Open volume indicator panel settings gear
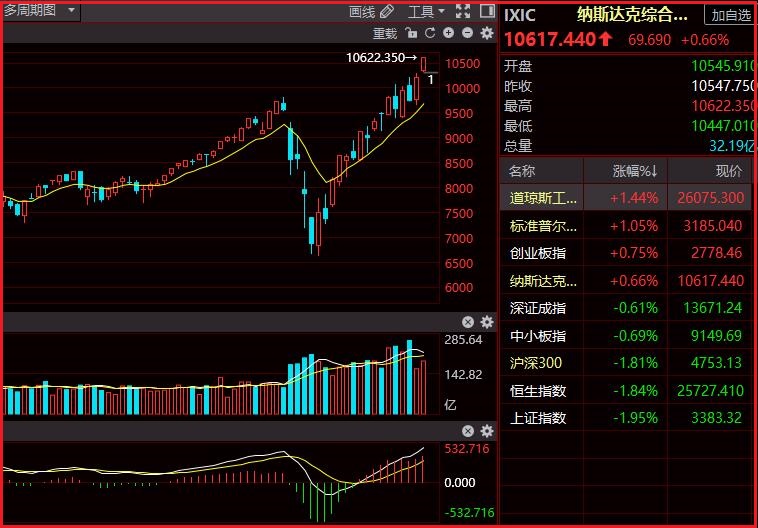The image size is (758, 528). click(x=487, y=322)
